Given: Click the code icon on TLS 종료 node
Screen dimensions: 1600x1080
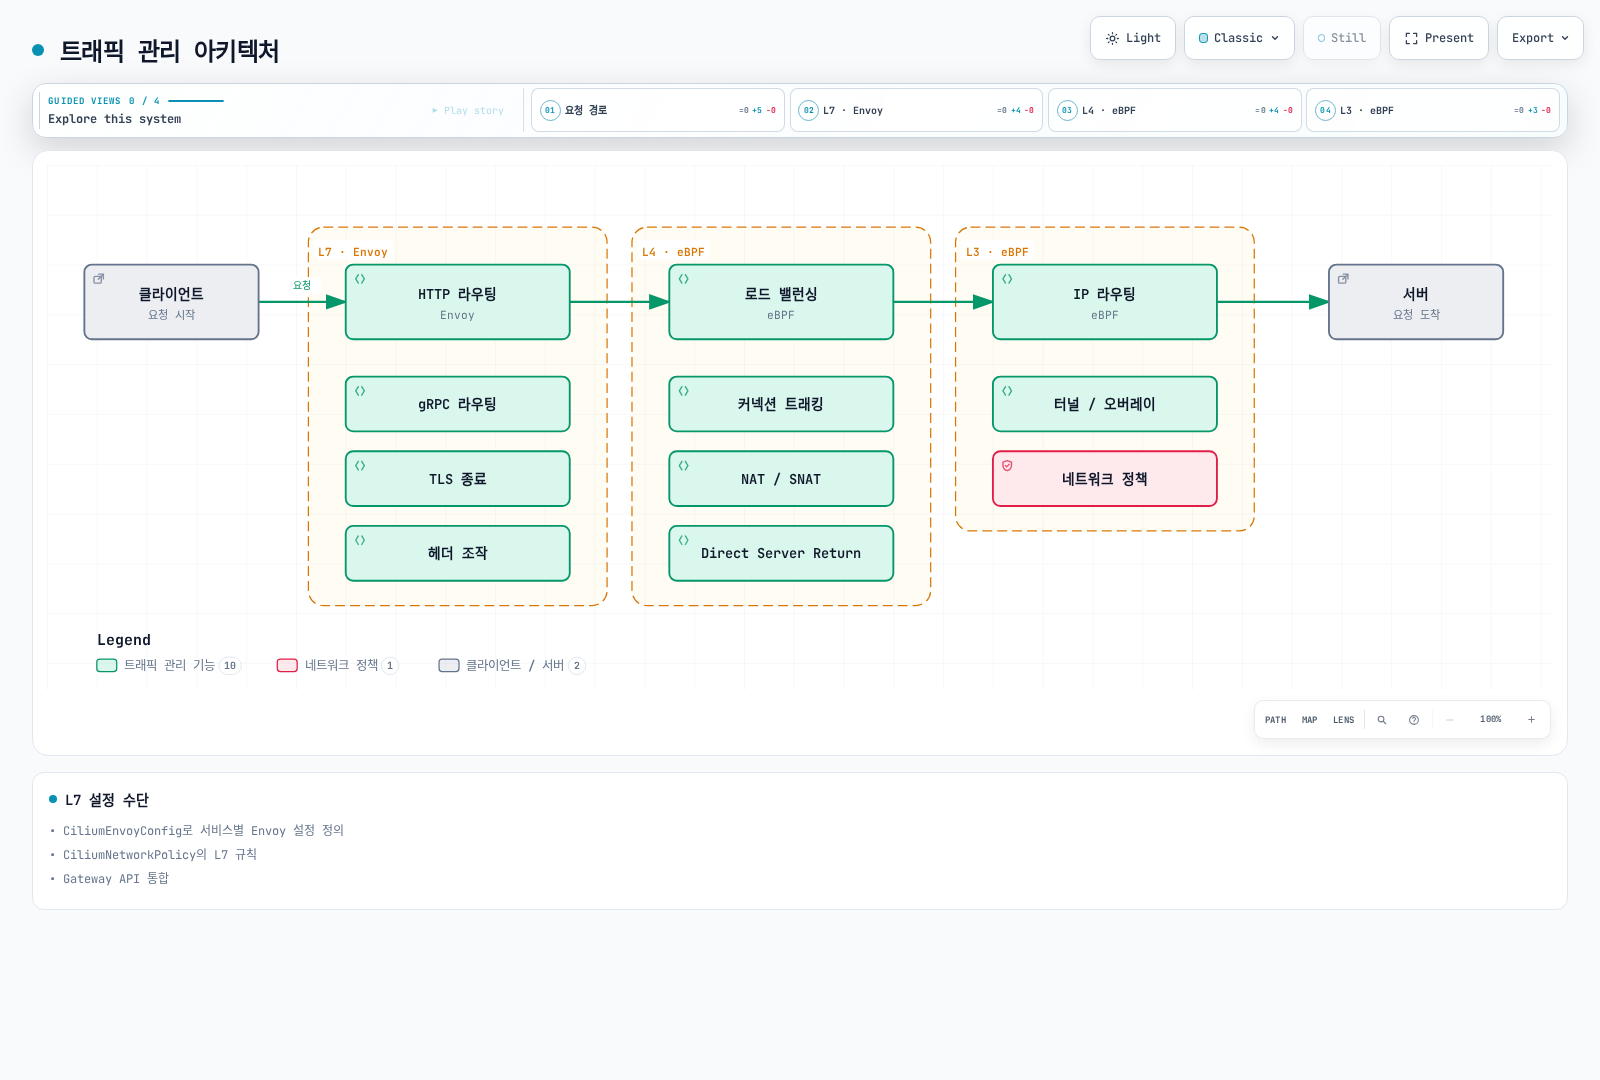Looking at the screenshot, I should (x=360, y=466).
